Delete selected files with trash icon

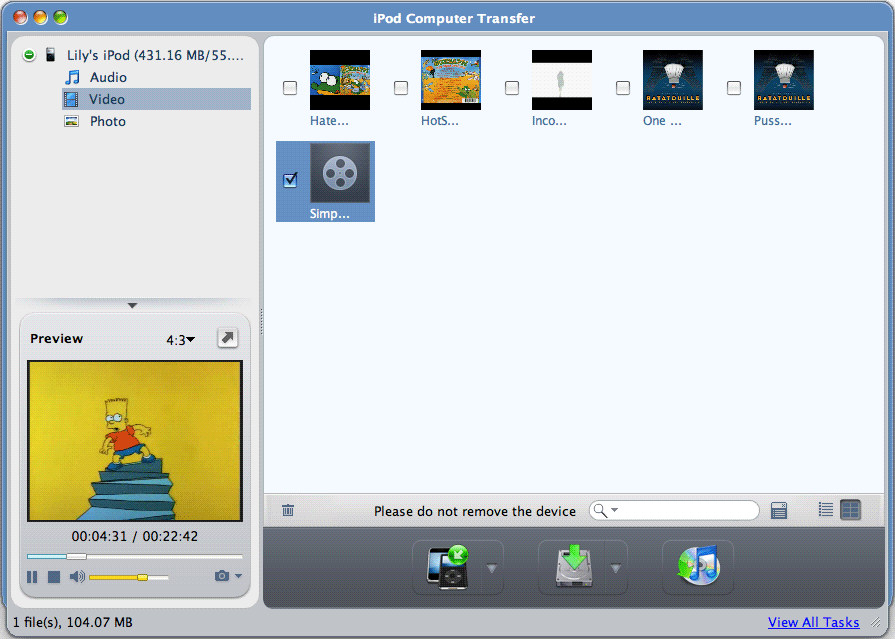coord(288,510)
